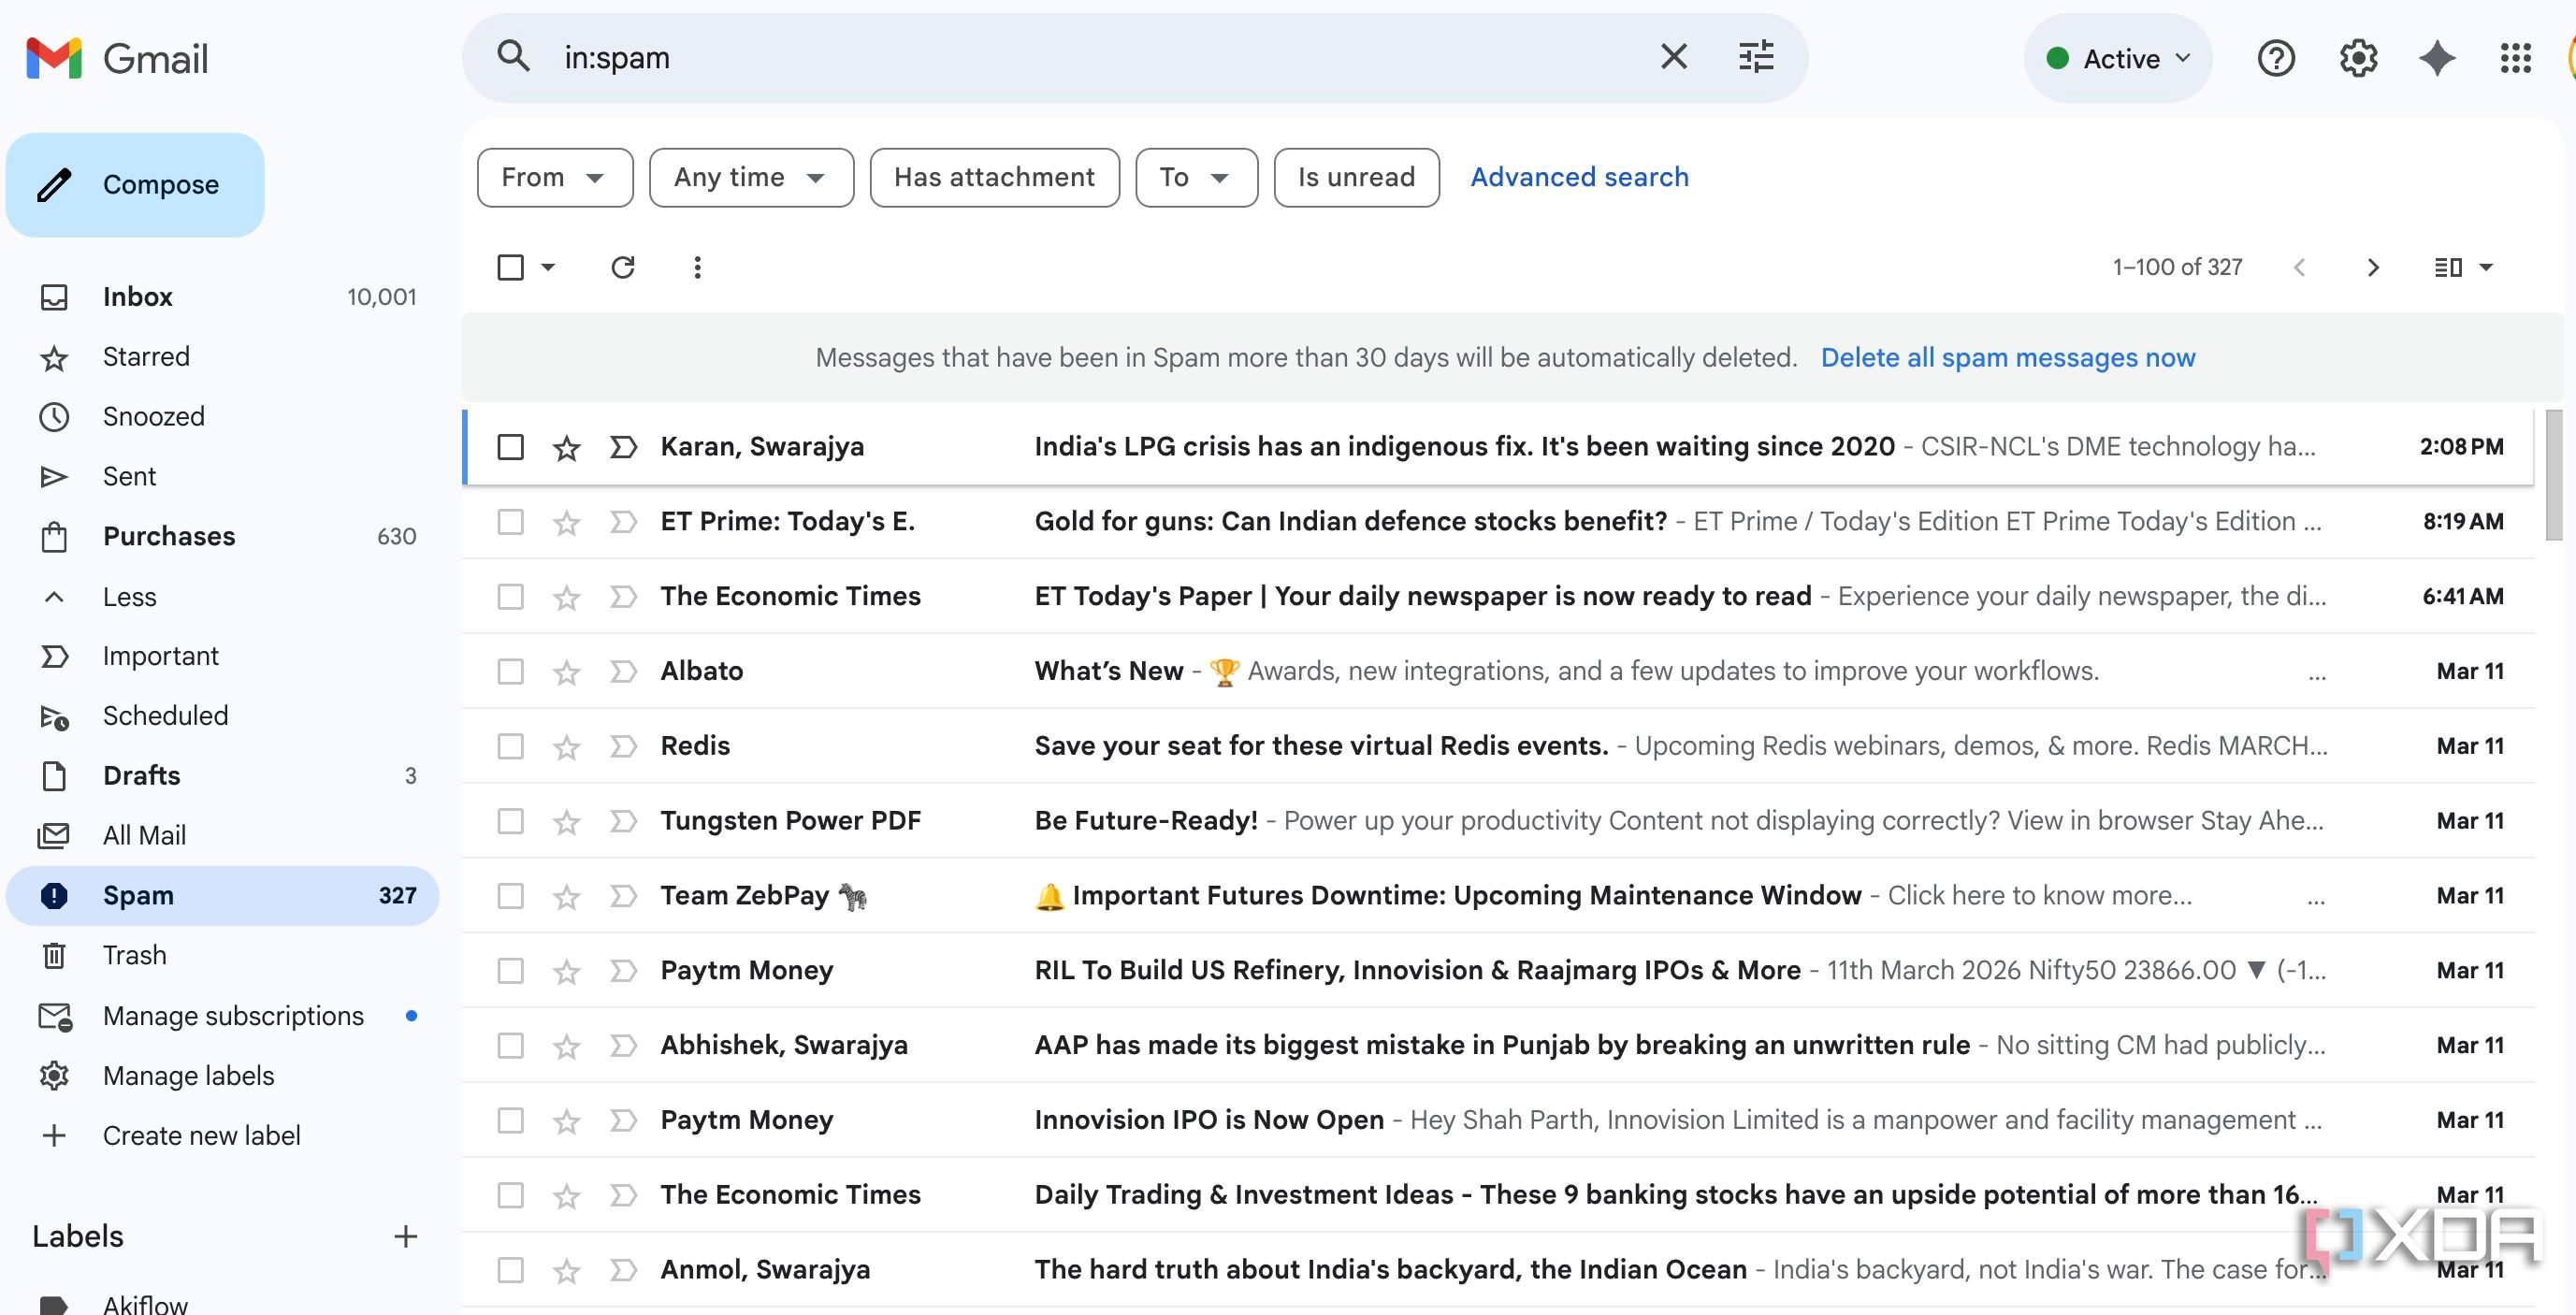
Task: Add a new label with the Labels plus icon
Action: [x=405, y=1236]
